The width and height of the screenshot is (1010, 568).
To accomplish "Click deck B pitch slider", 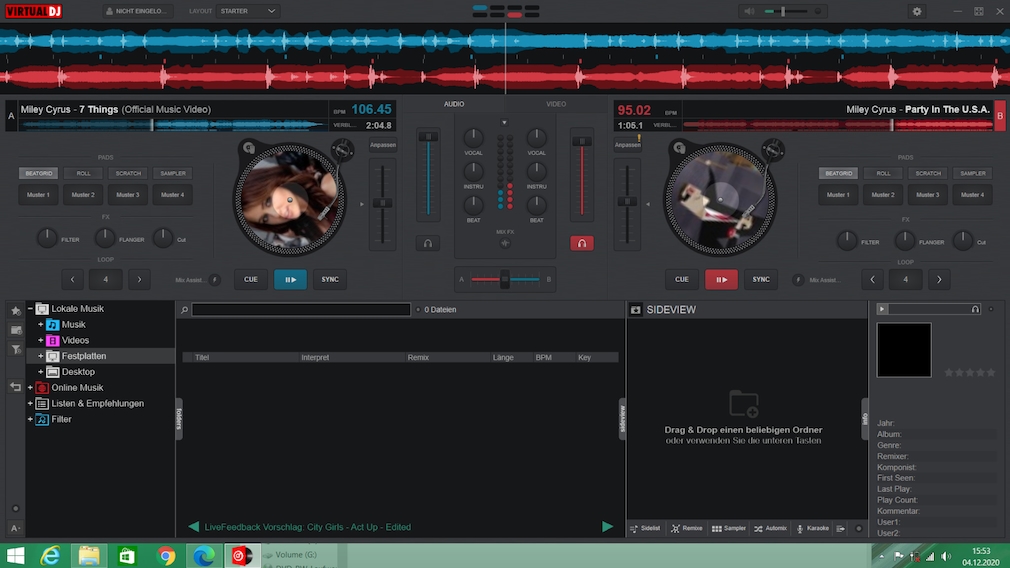I will pyautogui.click(x=627, y=203).
